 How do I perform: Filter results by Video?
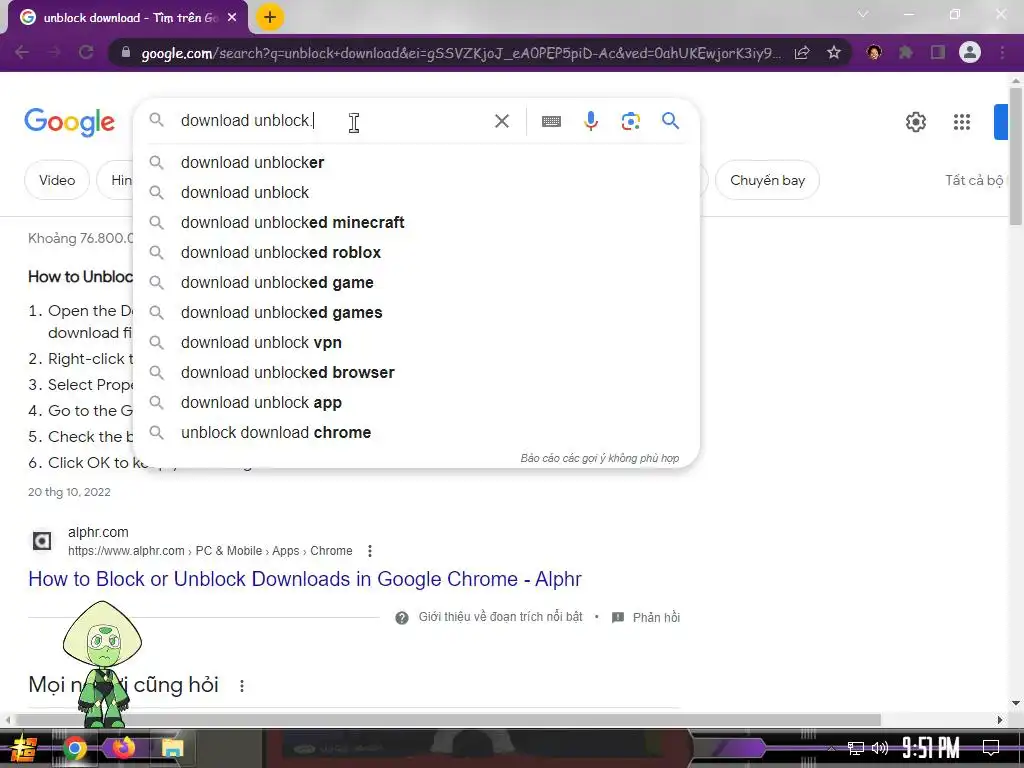(x=57, y=180)
